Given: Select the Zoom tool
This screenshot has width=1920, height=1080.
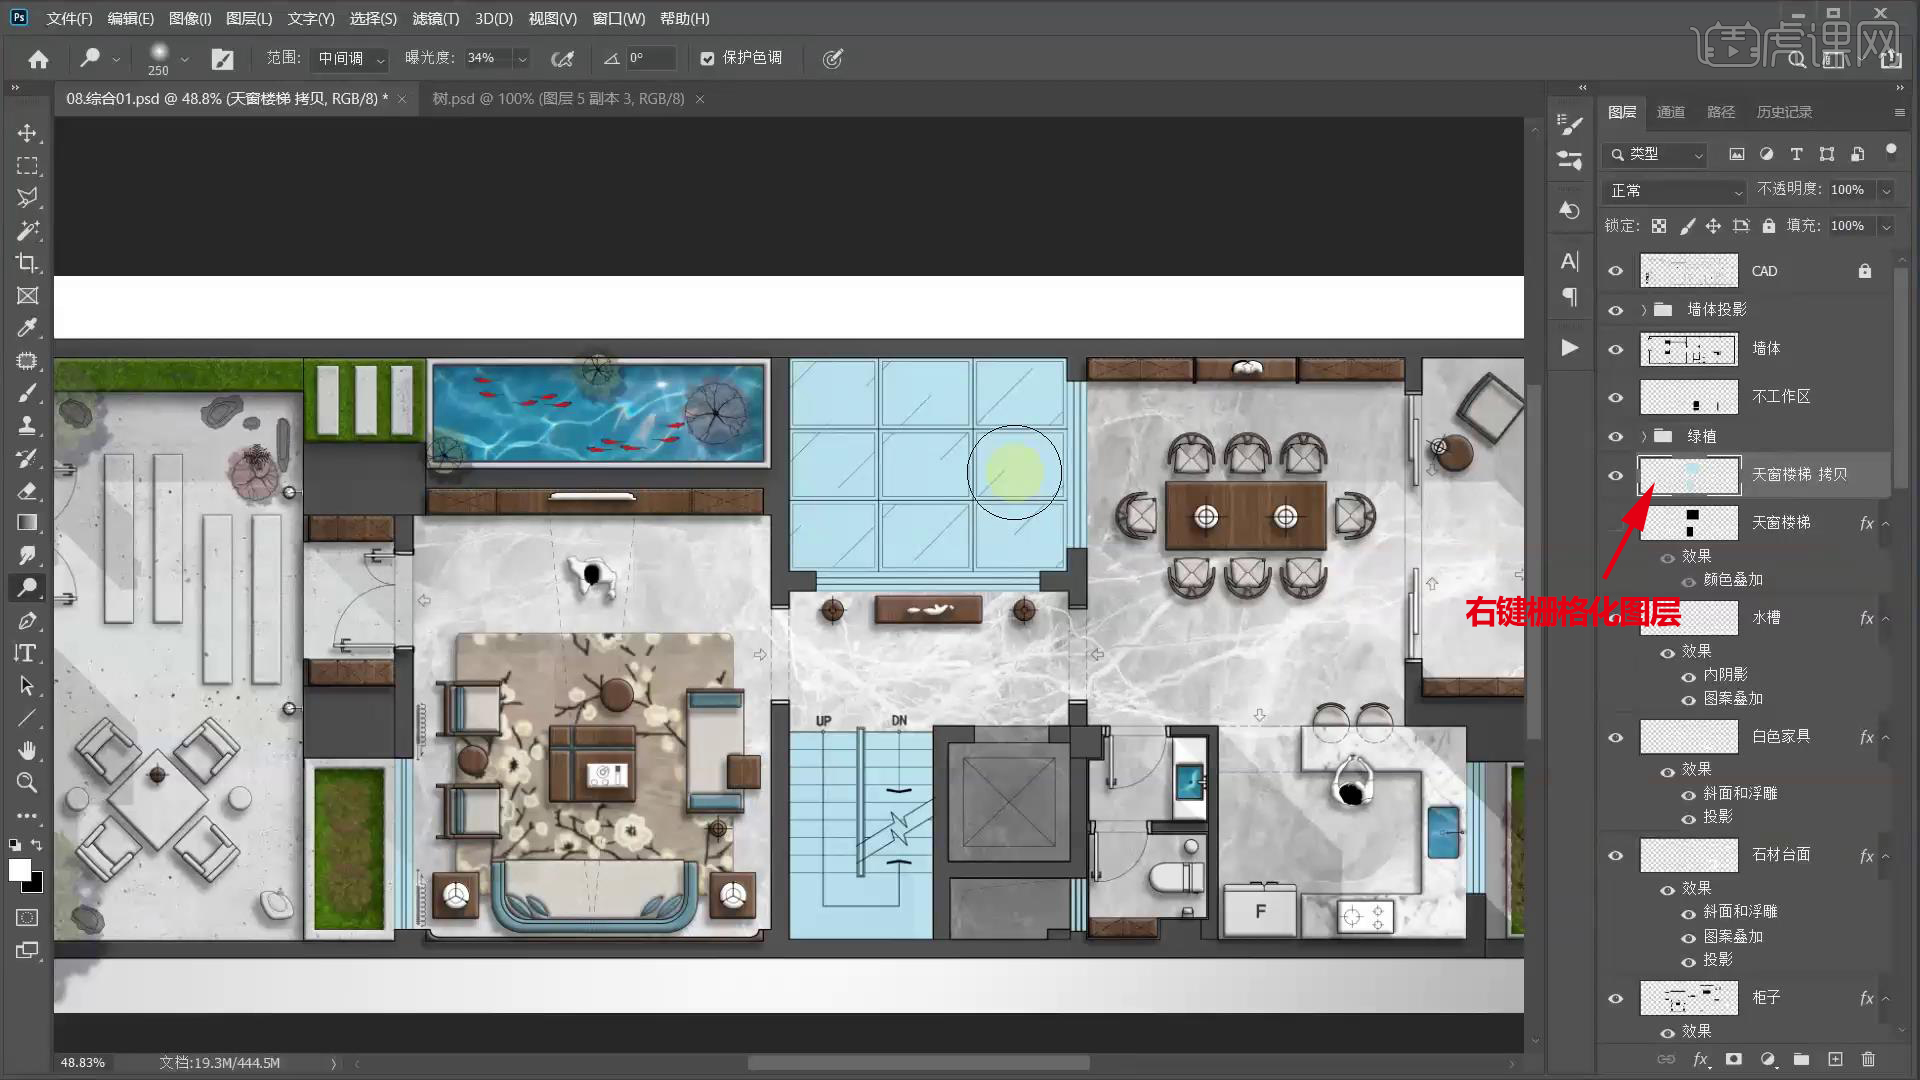Looking at the screenshot, I should point(27,782).
